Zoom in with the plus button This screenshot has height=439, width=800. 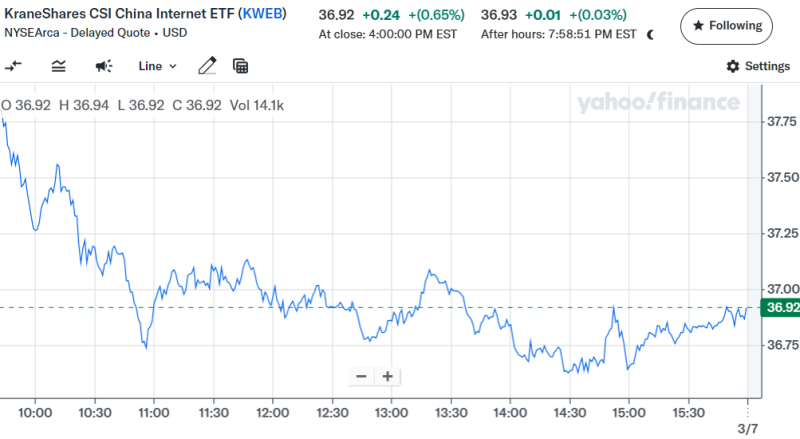pyautogui.click(x=387, y=377)
